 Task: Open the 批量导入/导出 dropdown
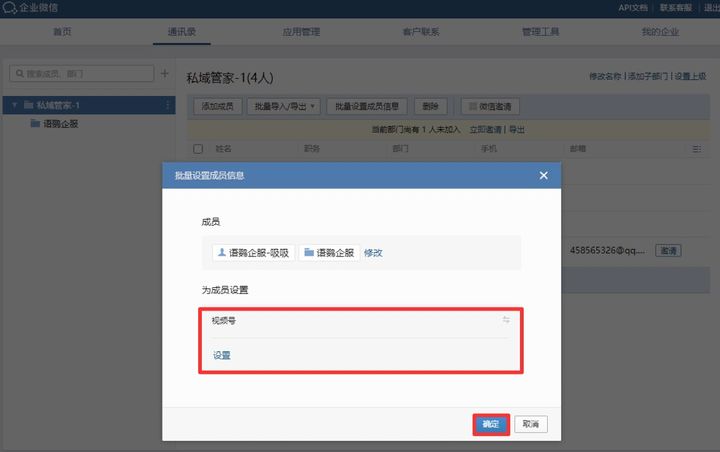tap(285, 106)
